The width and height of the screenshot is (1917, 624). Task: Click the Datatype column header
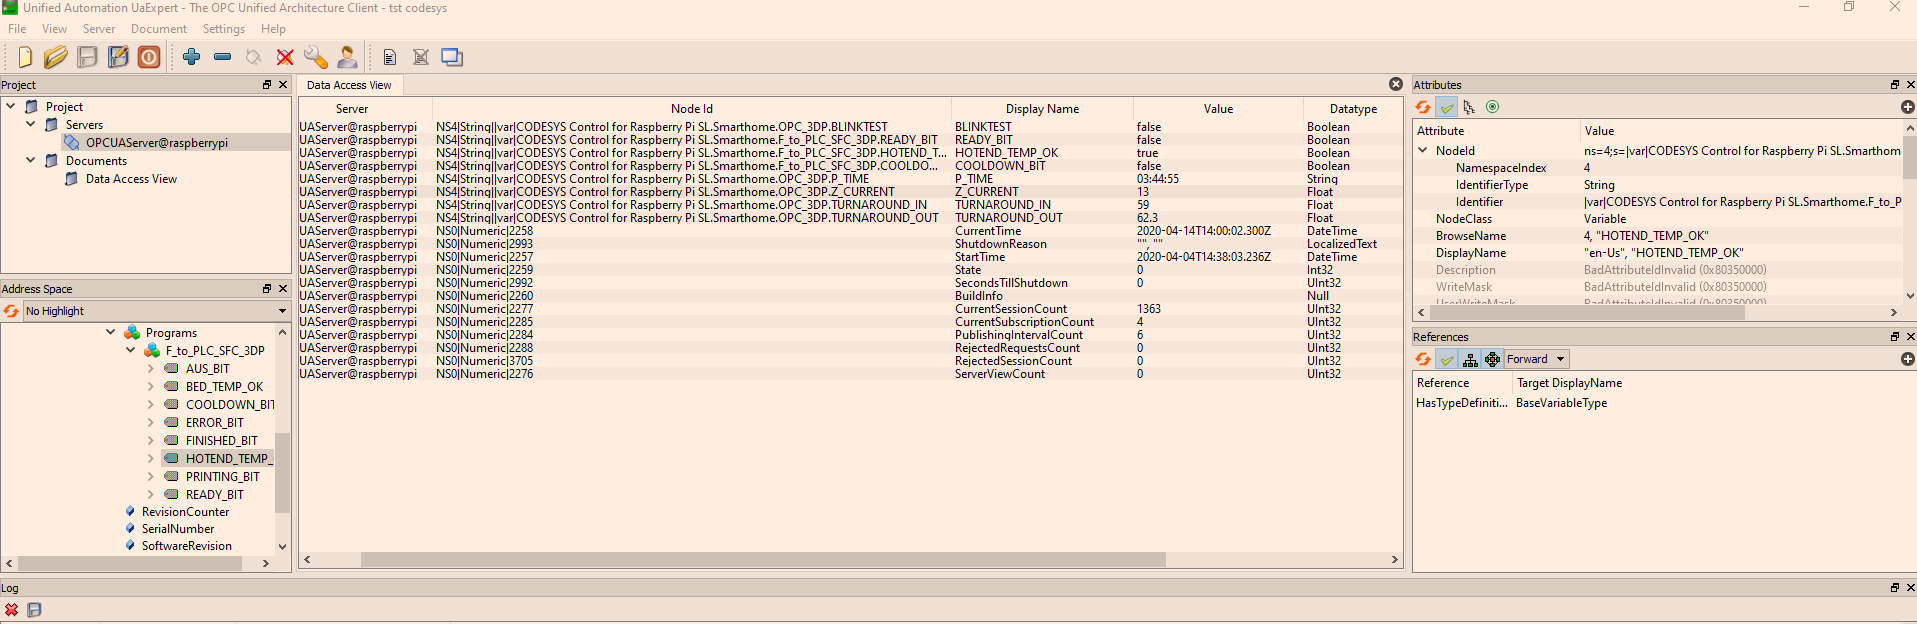[x=1353, y=109]
